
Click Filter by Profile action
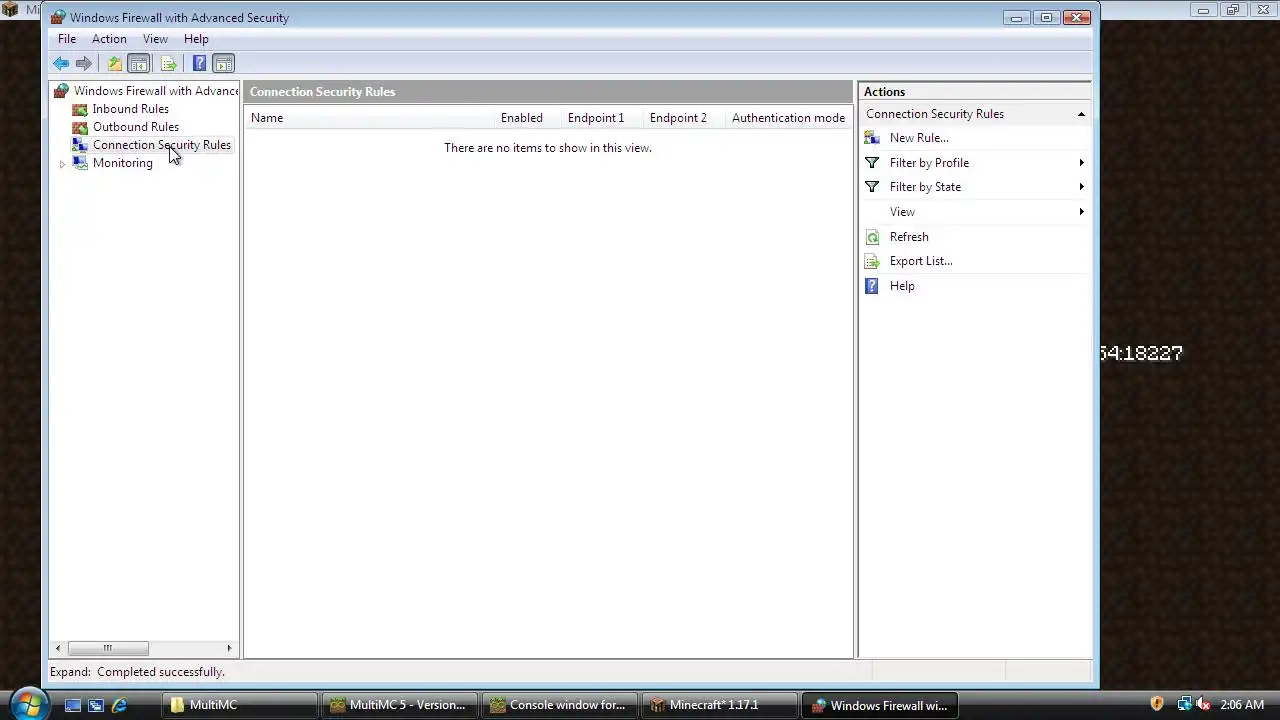tap(929, 163)
